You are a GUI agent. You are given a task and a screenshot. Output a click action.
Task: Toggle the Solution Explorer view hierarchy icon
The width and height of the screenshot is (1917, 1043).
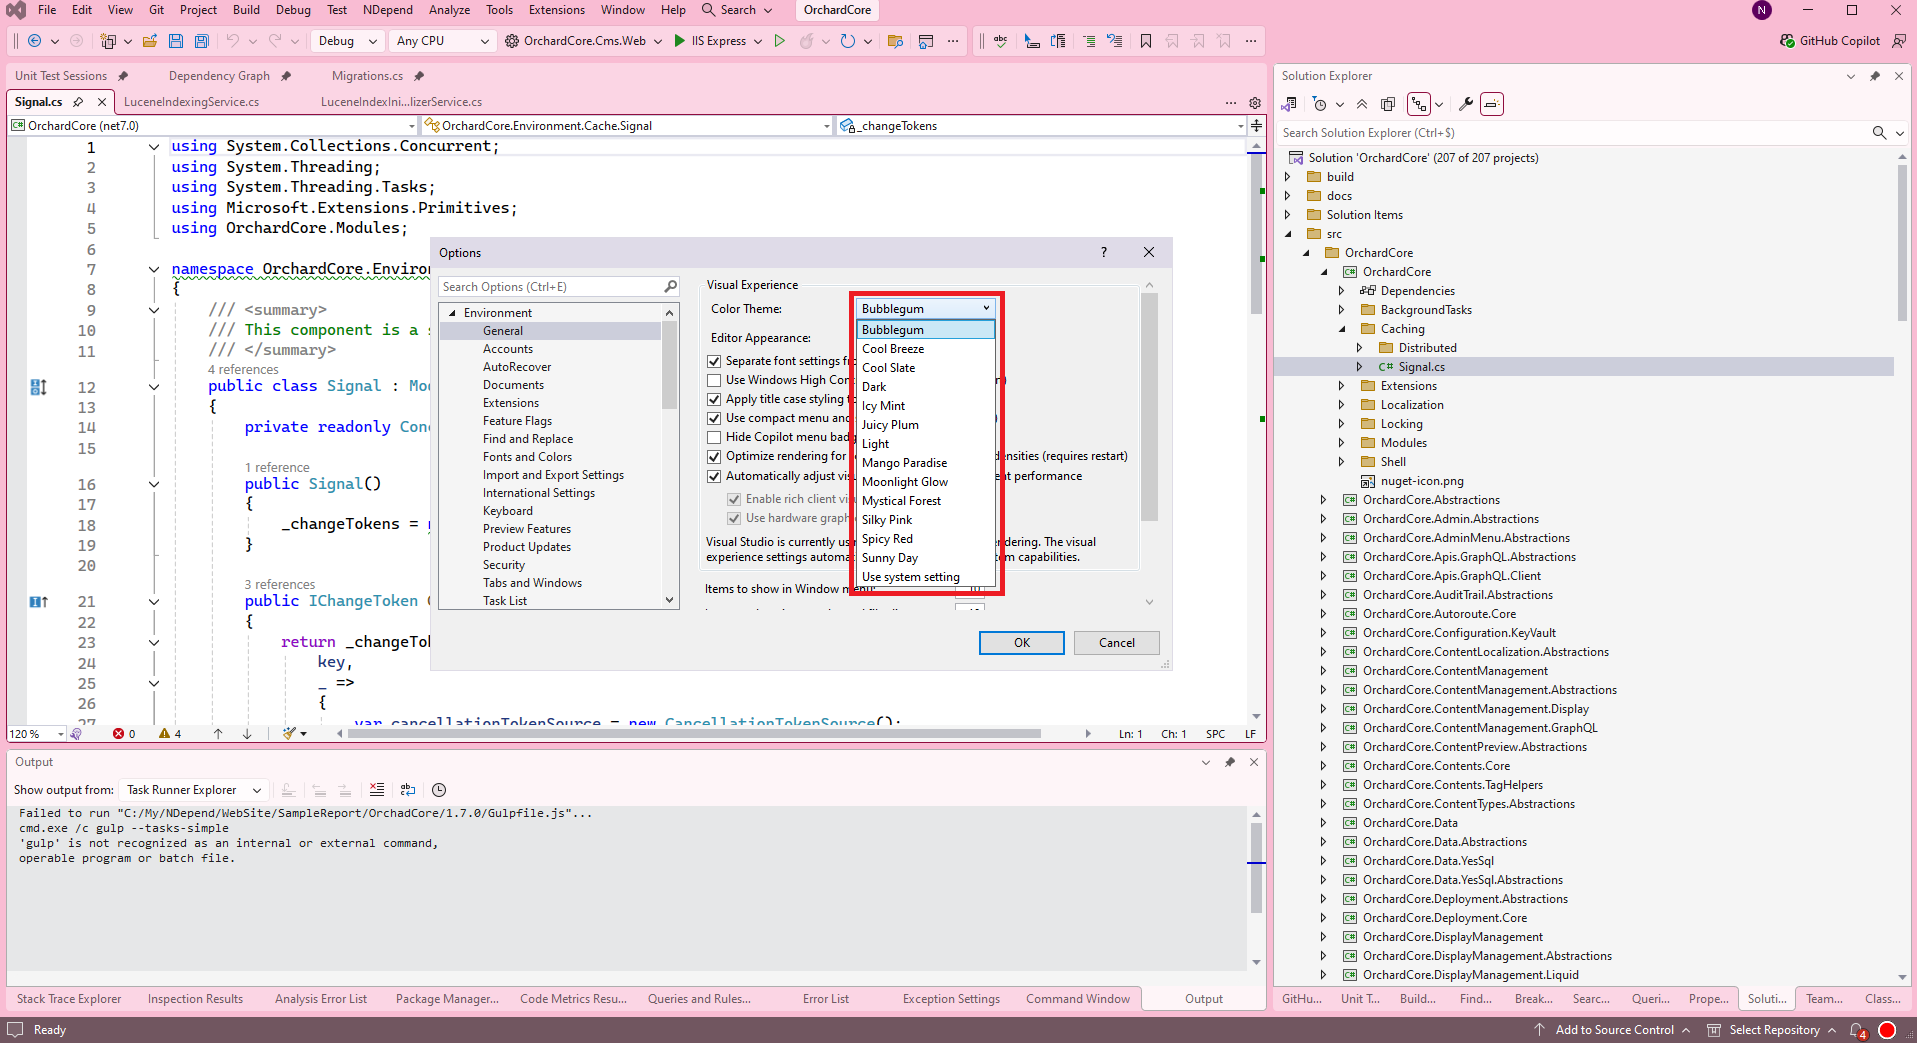[1418, 104]
